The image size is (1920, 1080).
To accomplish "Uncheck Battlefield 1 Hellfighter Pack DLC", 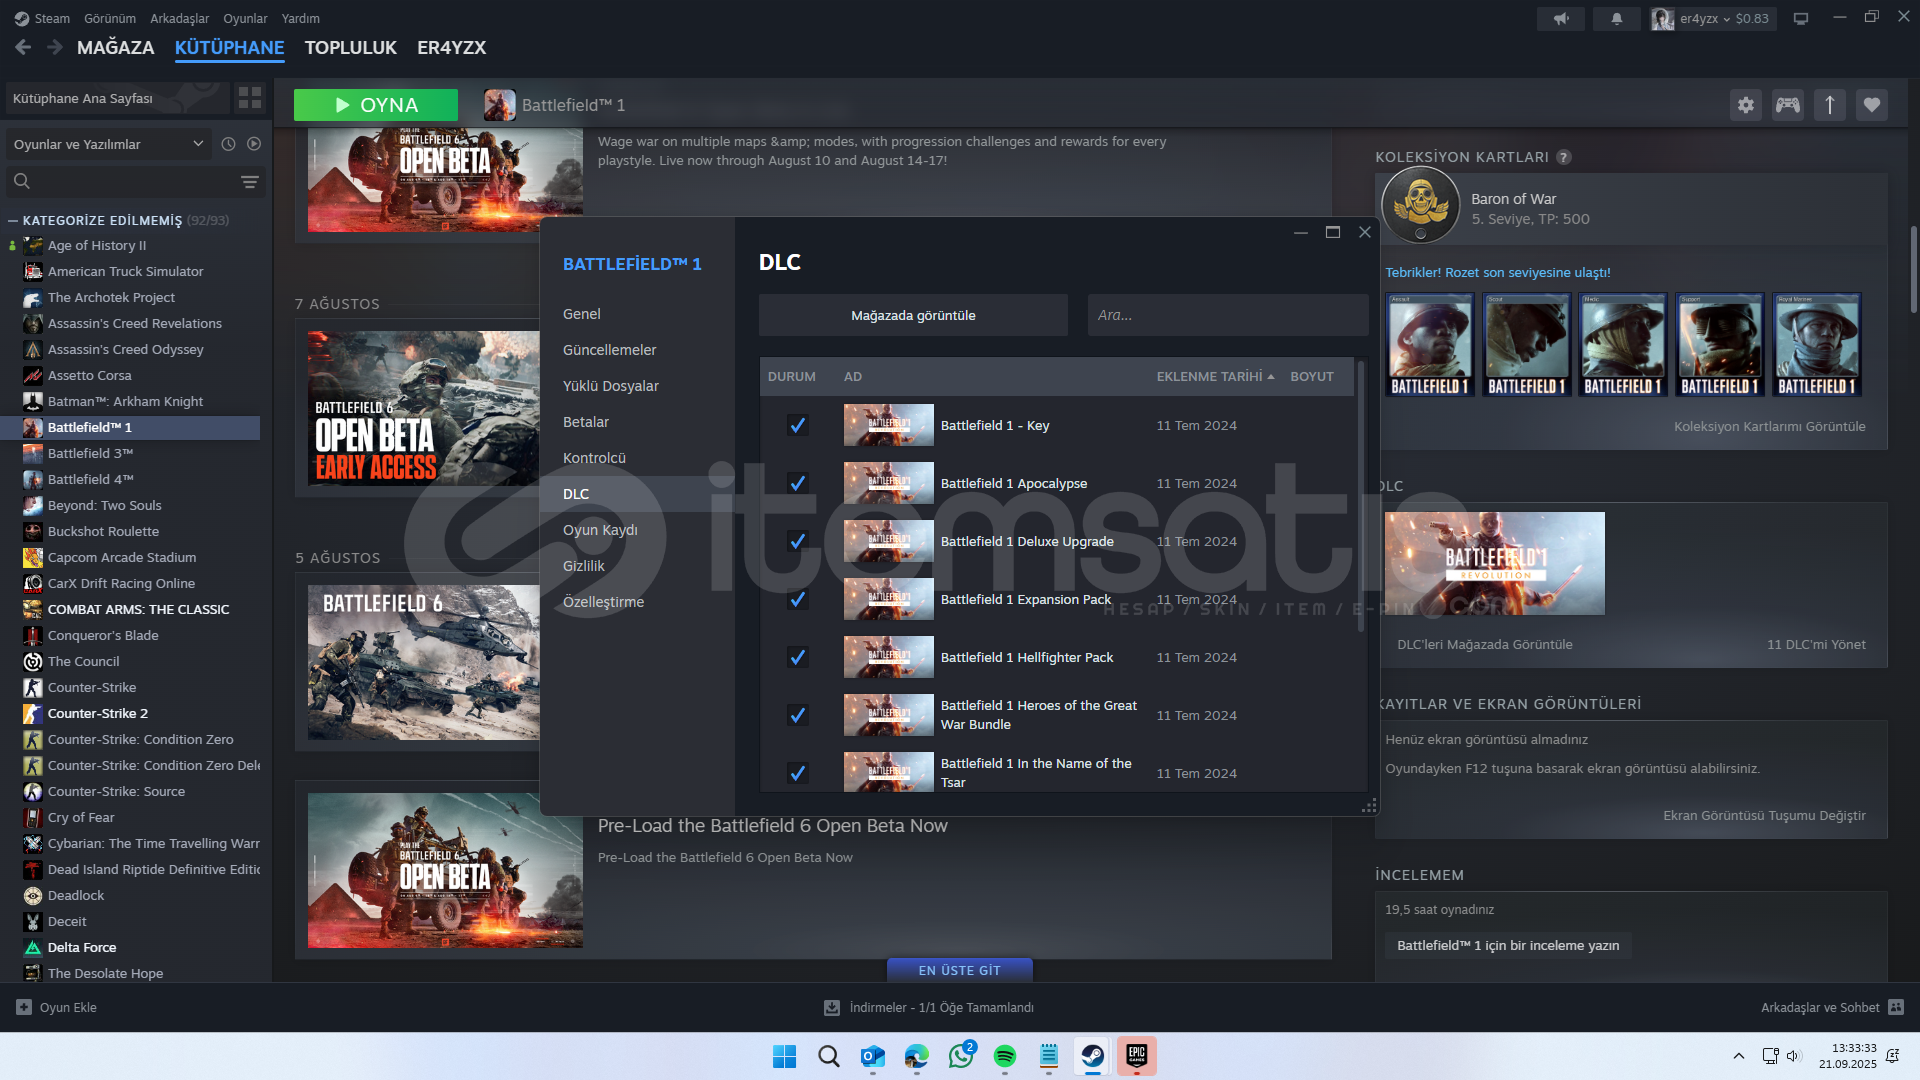I will click(797, 657).
